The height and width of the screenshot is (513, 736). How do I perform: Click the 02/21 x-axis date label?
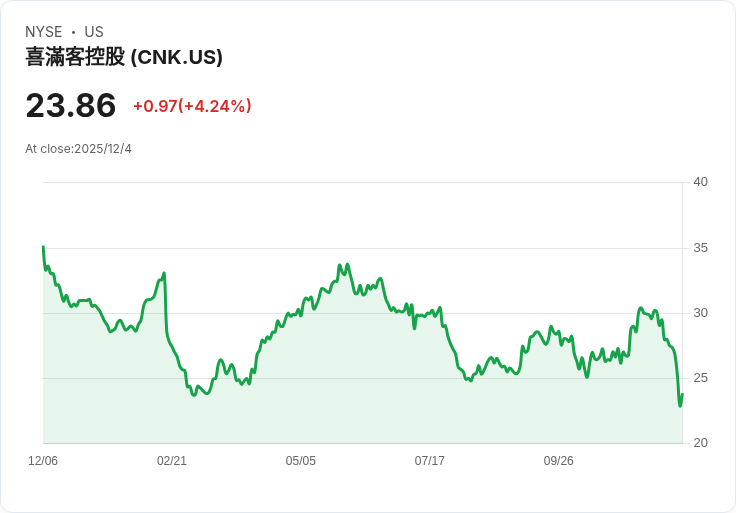(x=172, y=460)
